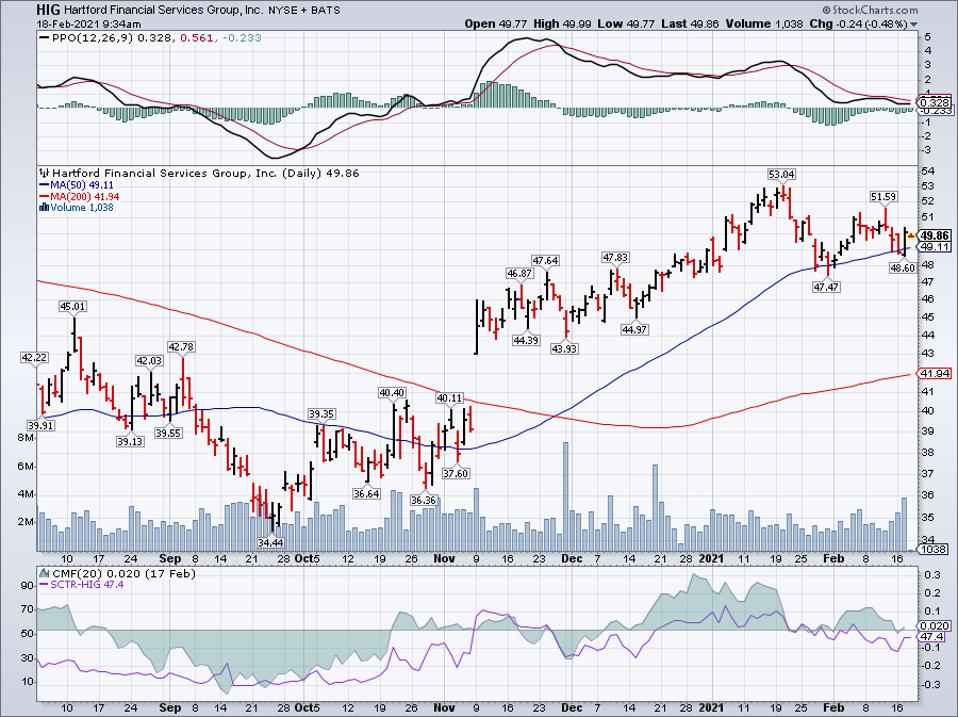Click the Volume 1,038 legend entry

pyautogui.click(x=76, y=207)
